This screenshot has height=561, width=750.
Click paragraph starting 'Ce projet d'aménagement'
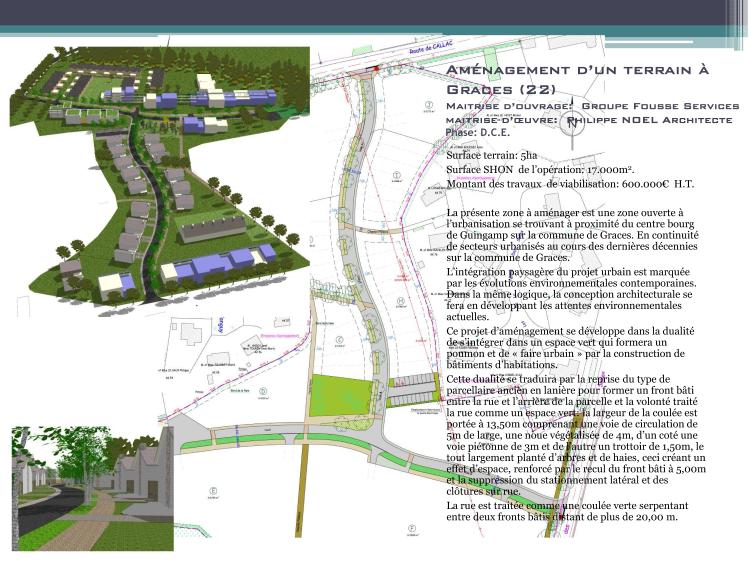click(570, 348)
